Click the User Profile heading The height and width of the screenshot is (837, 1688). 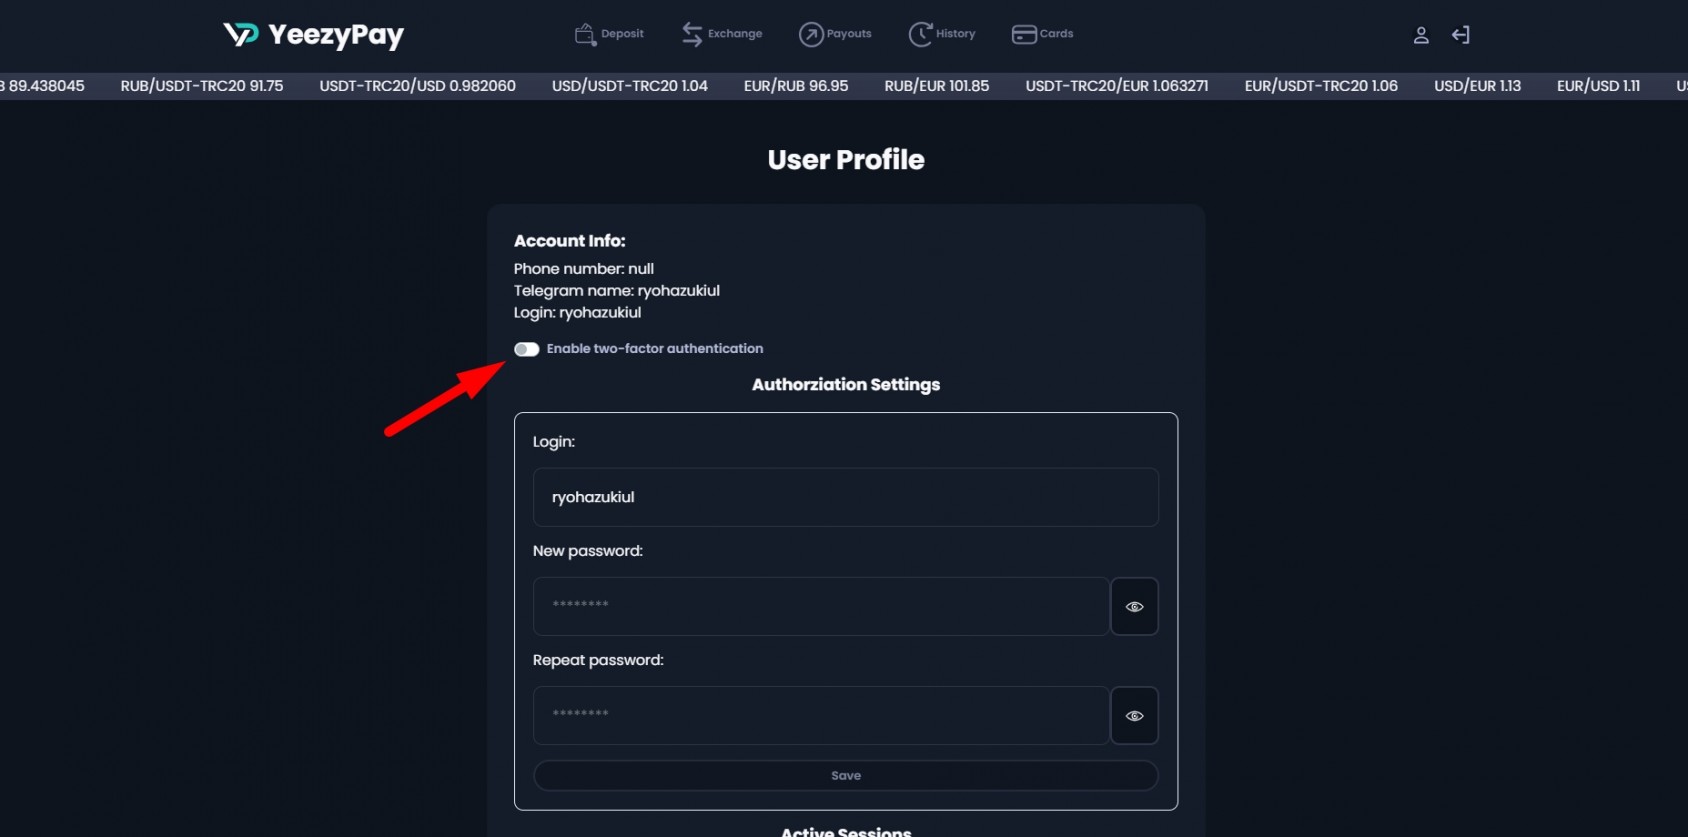(x=846, y=160)
